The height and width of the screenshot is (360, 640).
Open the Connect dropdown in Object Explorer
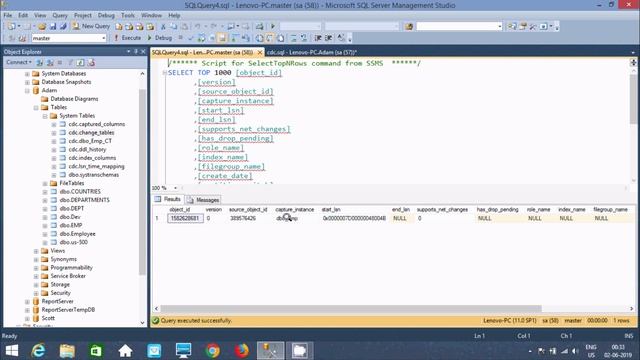tap(19, 62)
